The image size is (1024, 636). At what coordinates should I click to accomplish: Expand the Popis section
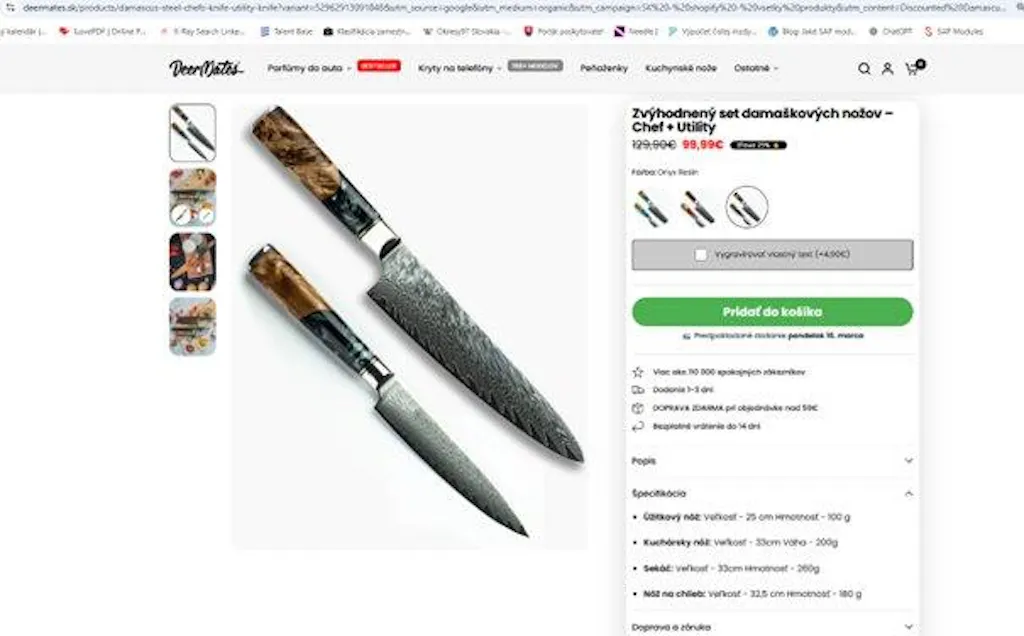(773, 461)
